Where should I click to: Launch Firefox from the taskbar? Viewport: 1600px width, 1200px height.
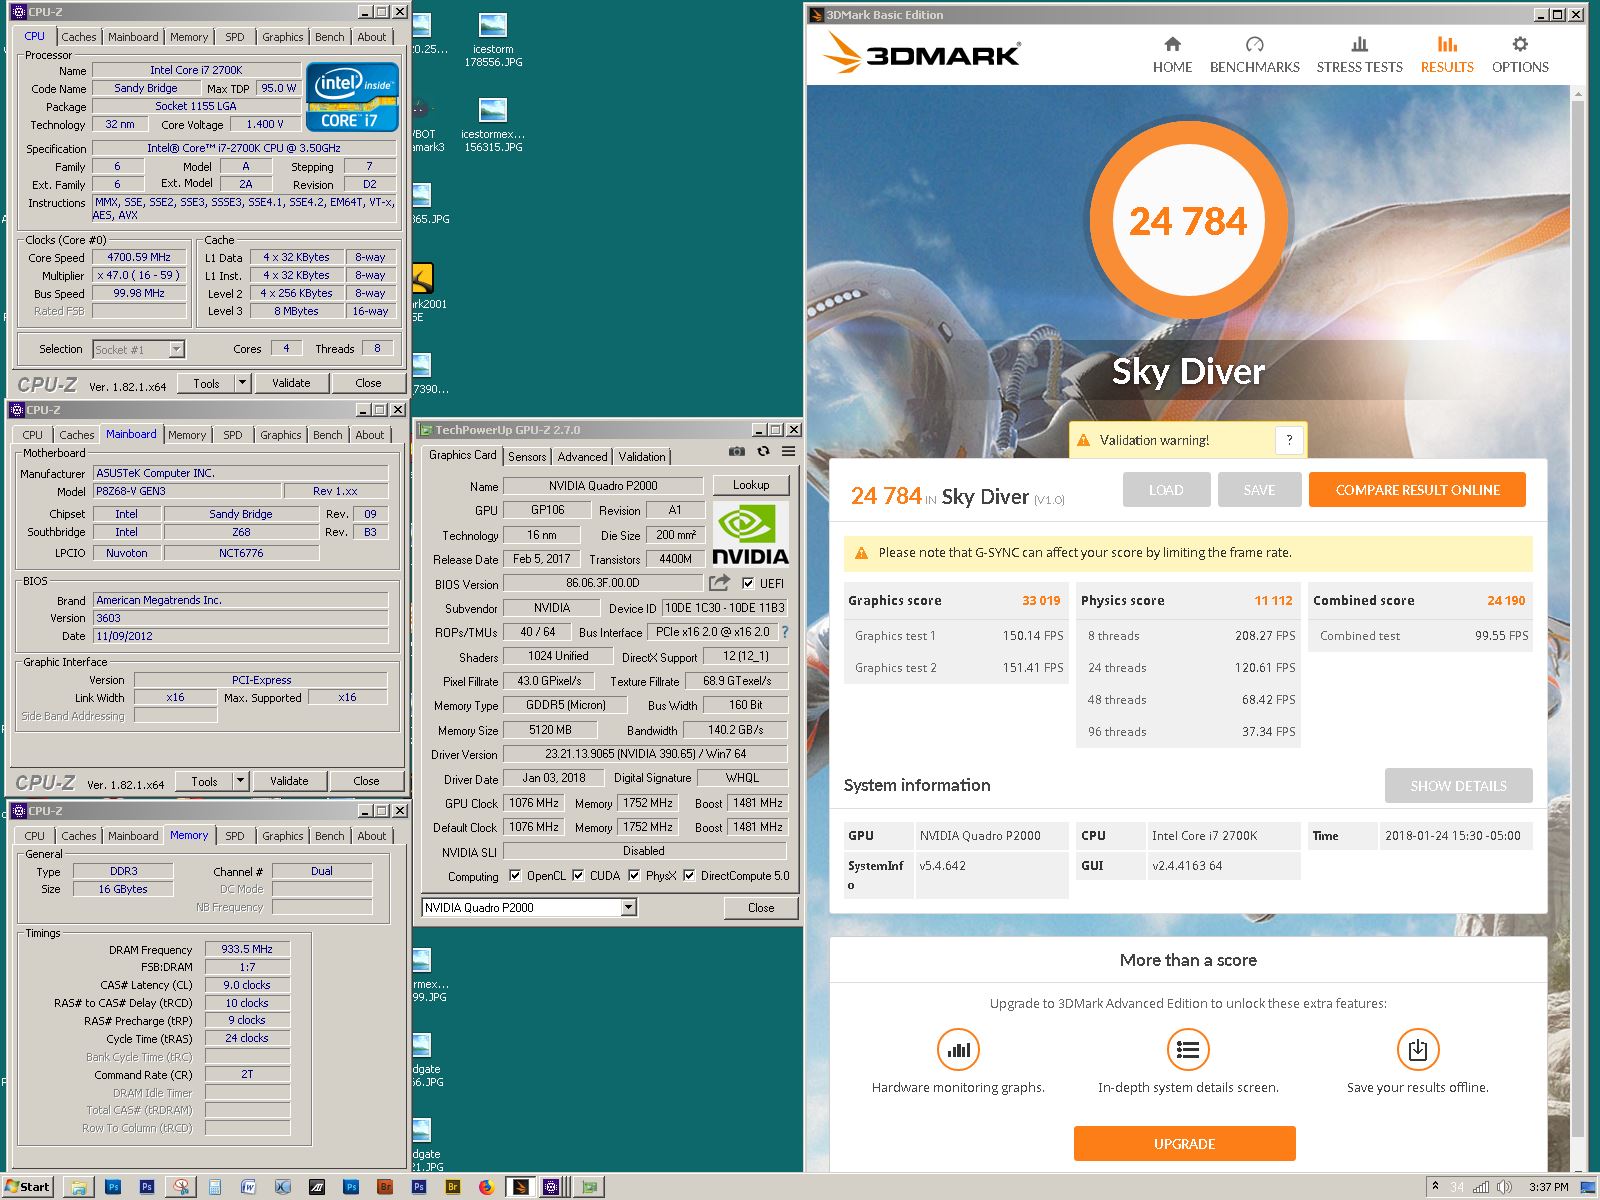[x=486, y=1187]
